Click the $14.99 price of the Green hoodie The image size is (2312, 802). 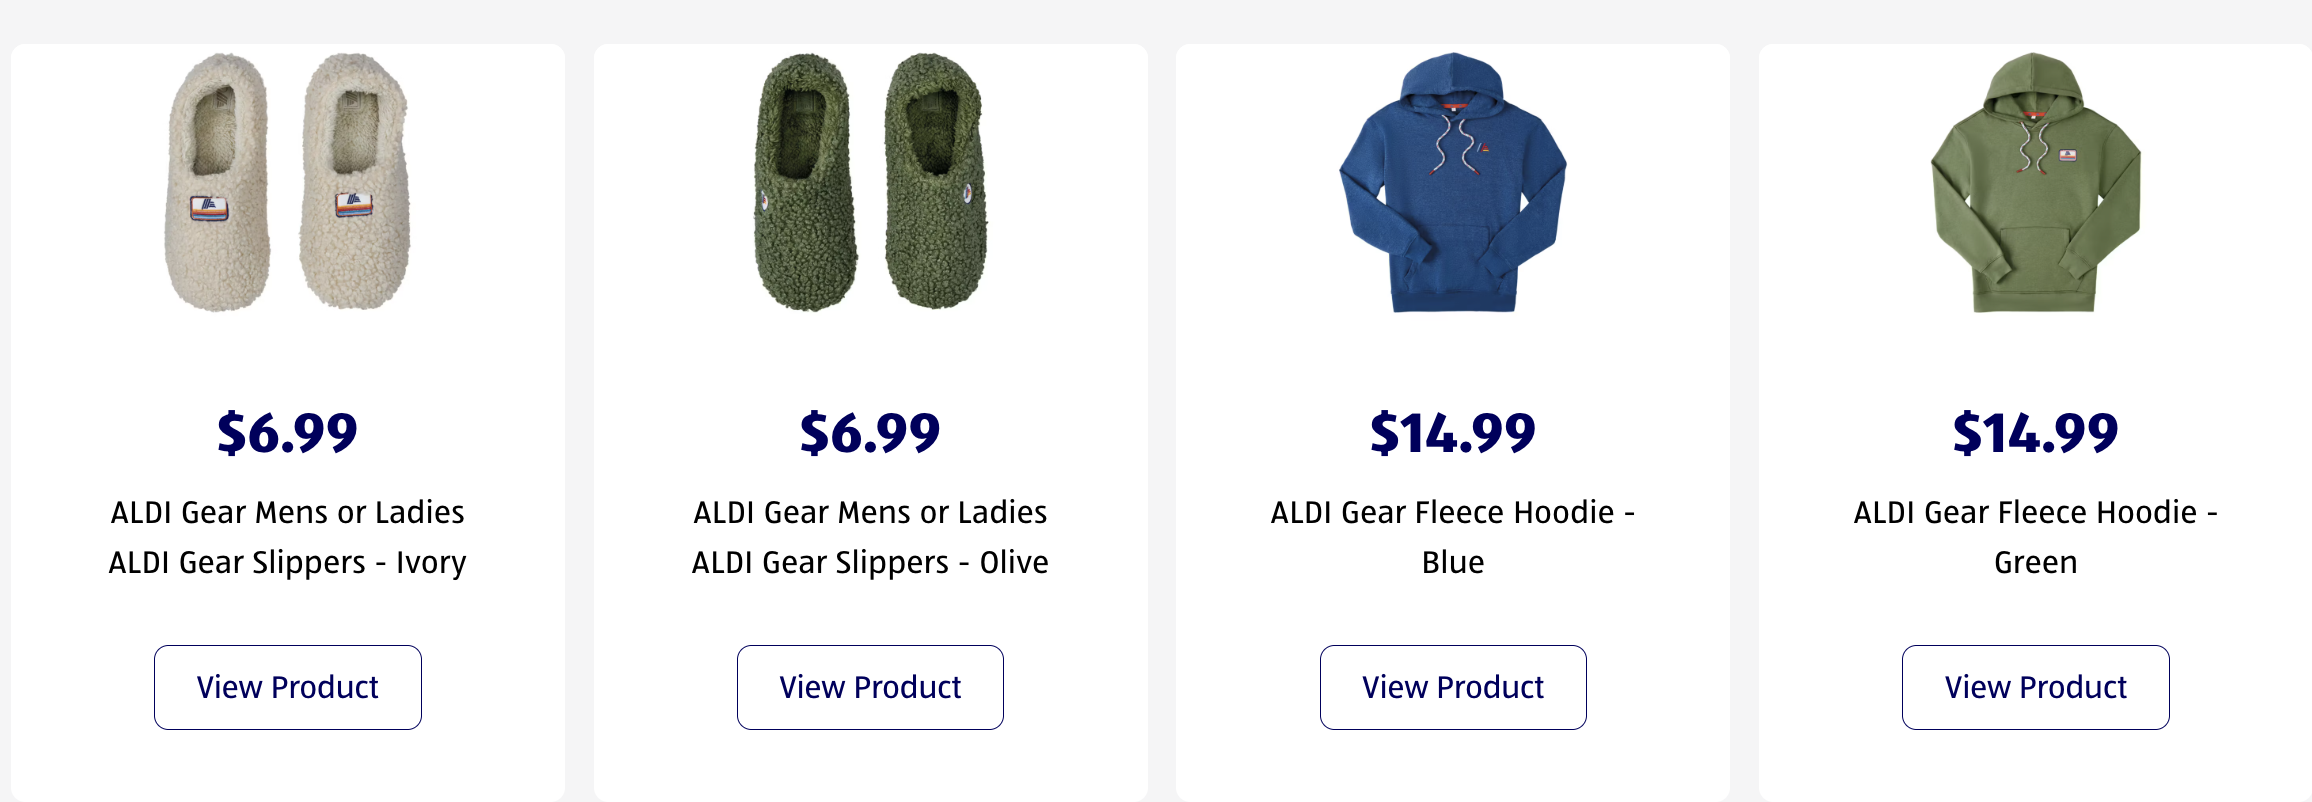2036,433
